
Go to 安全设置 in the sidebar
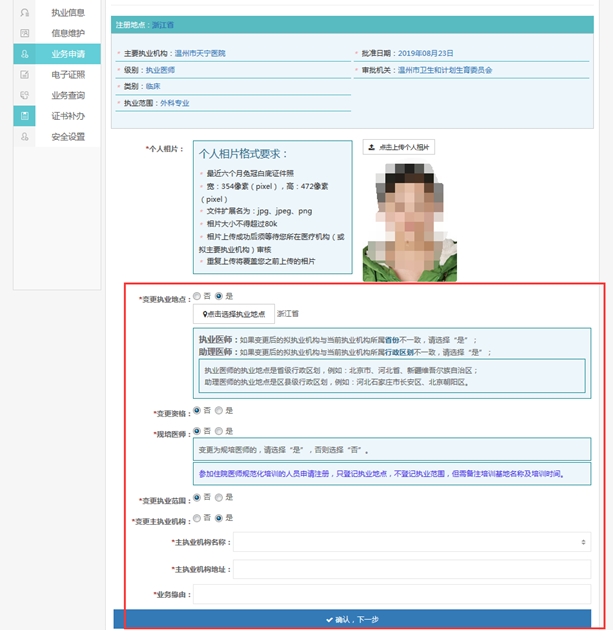(x=68, y=137)
